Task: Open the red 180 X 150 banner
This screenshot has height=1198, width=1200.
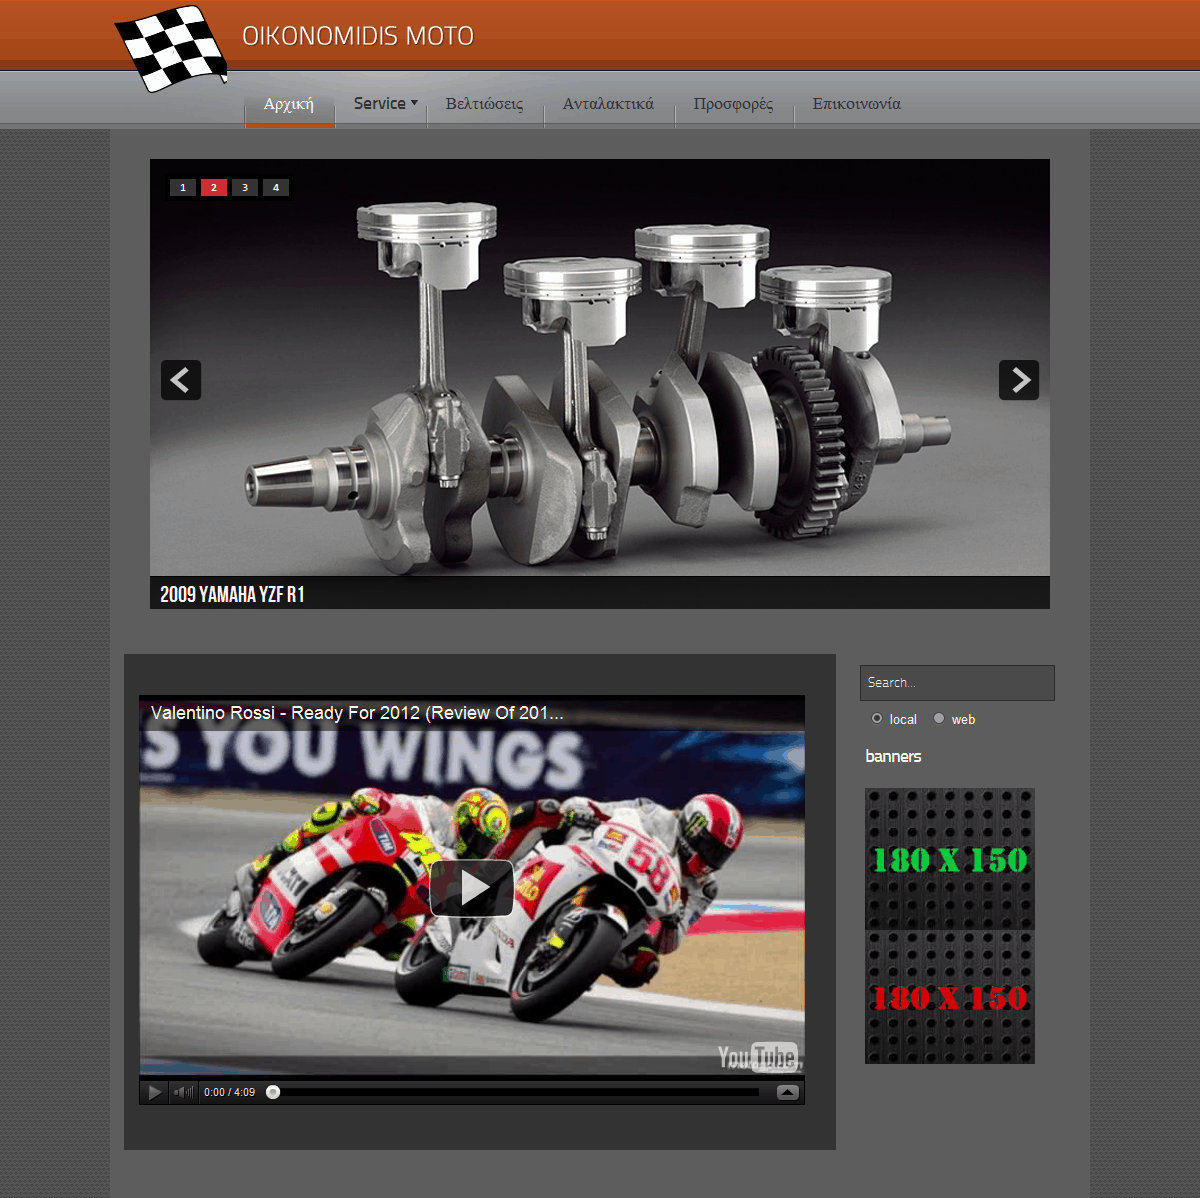Action: 950,997
